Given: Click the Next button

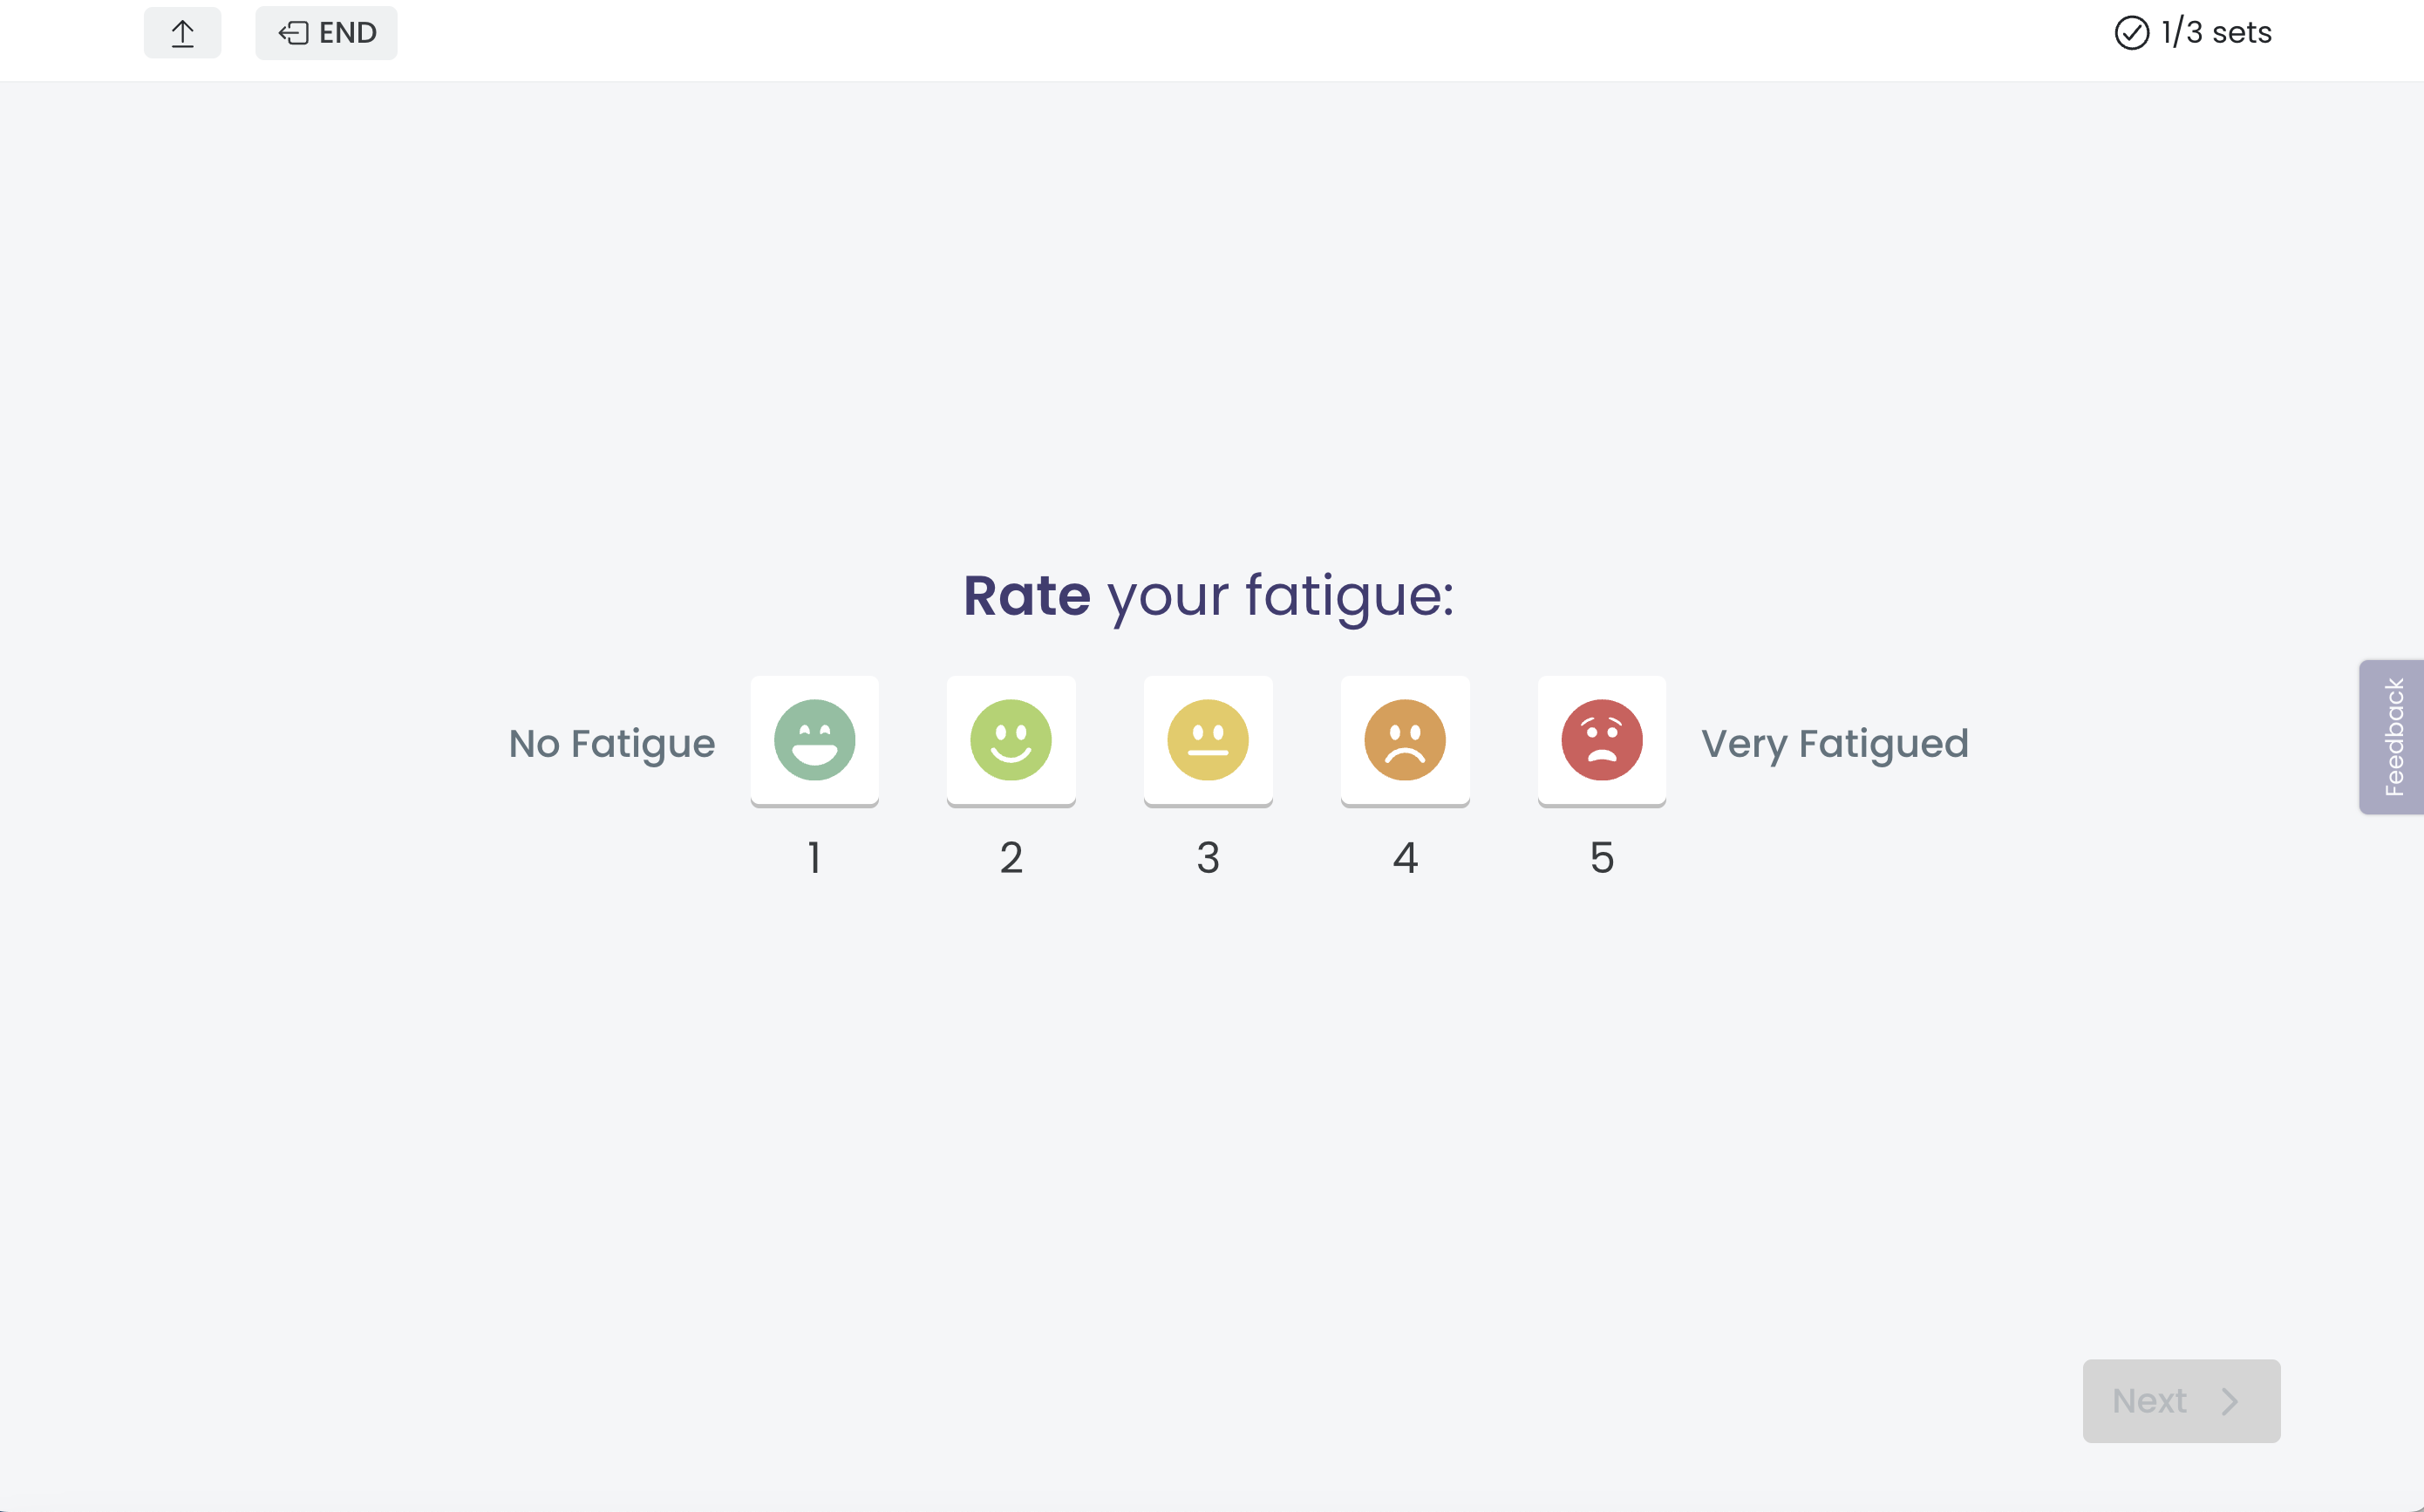Looking at the screenshot, I should [2181, 1400].
